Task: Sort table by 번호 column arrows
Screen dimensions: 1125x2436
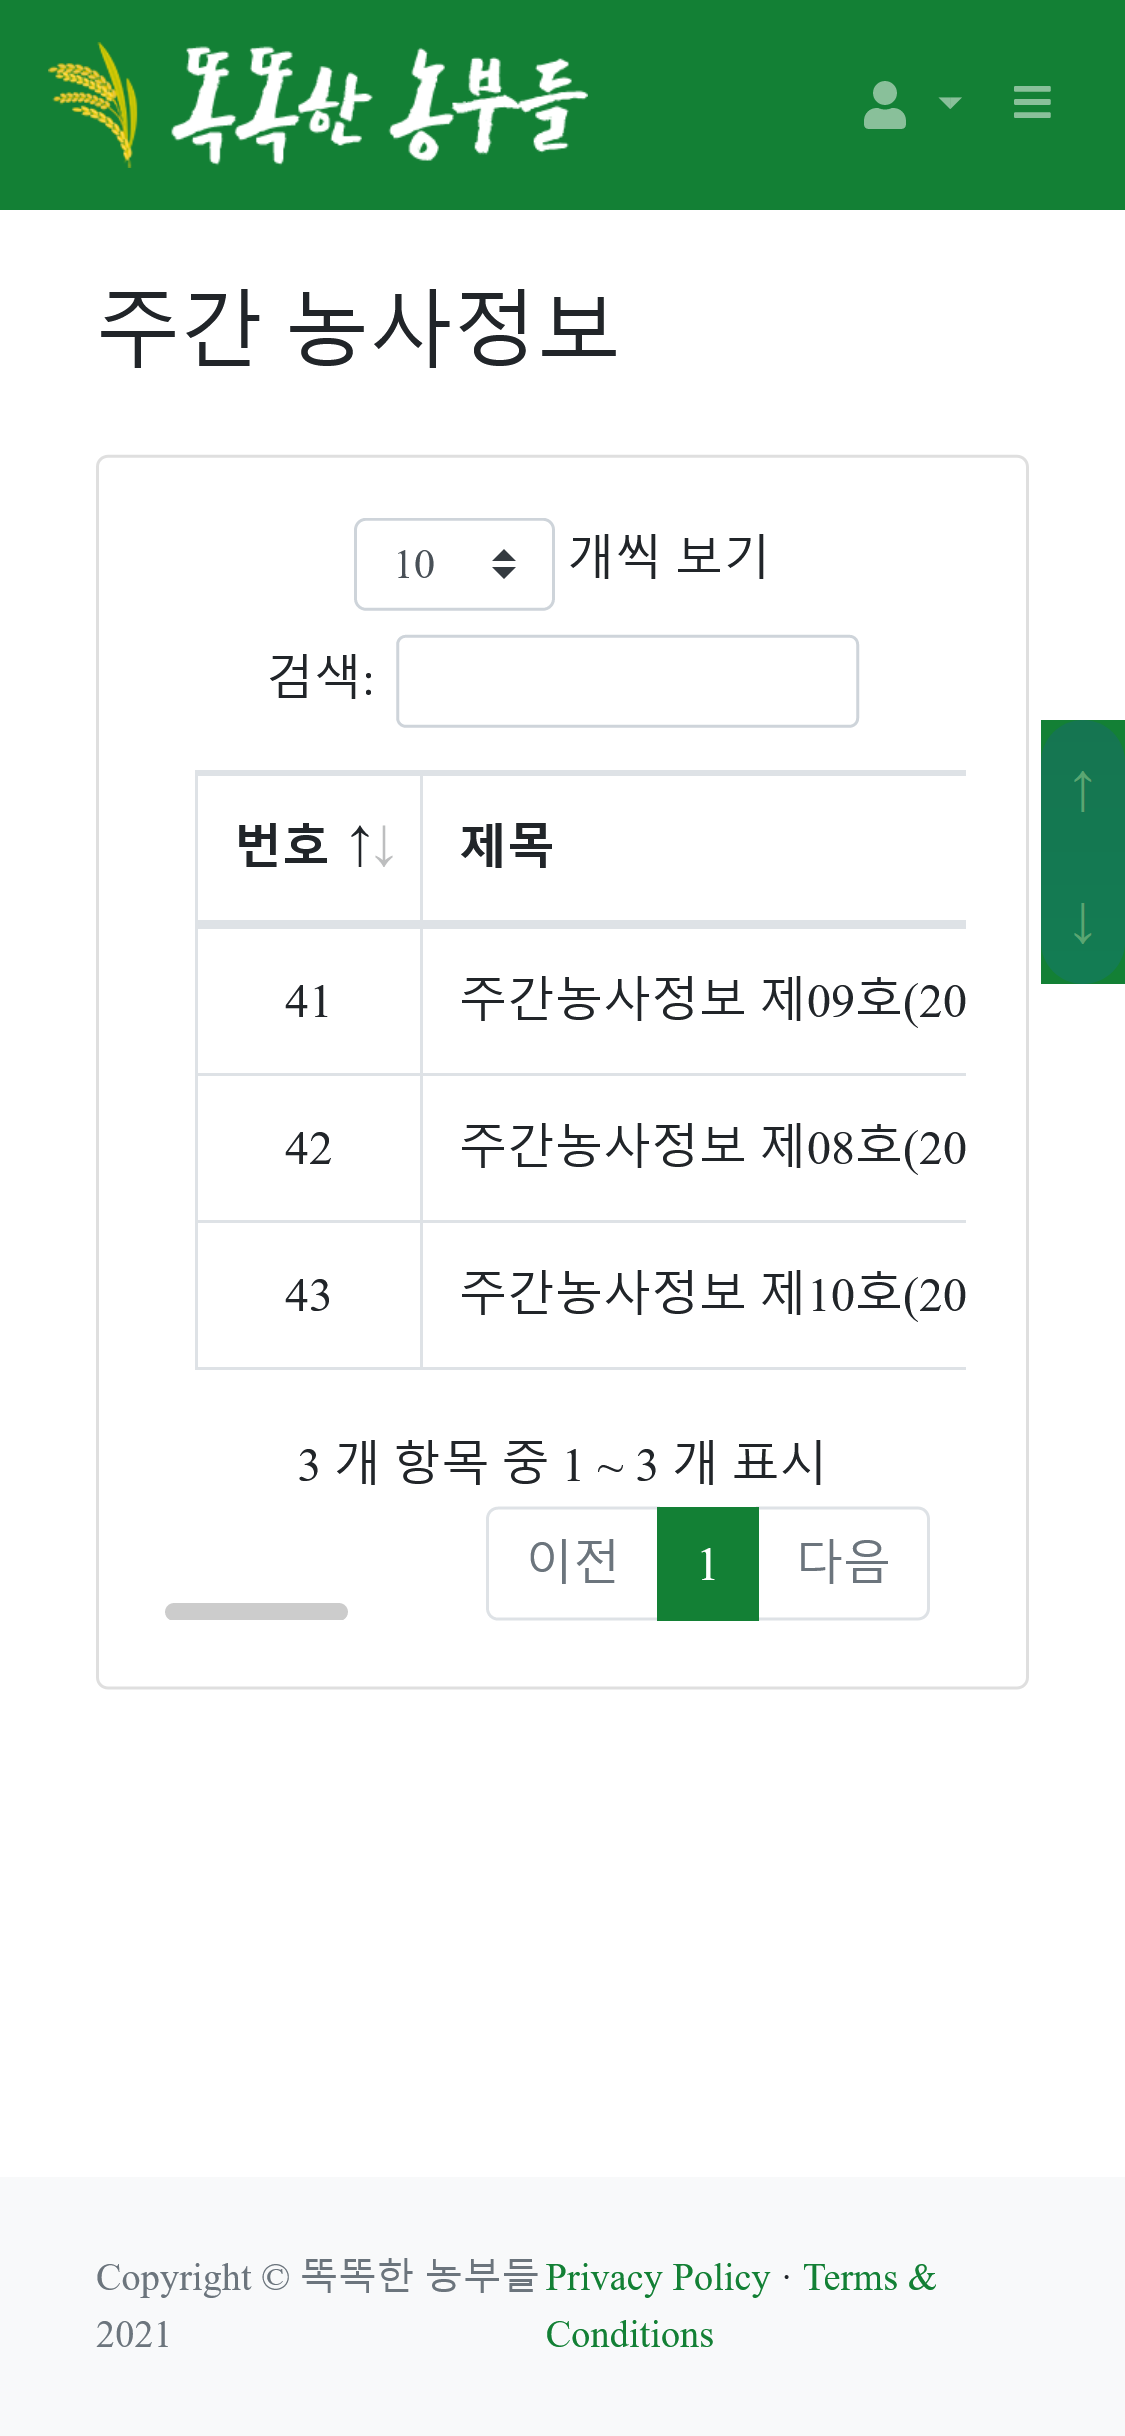Action: (x=371, y=846)
